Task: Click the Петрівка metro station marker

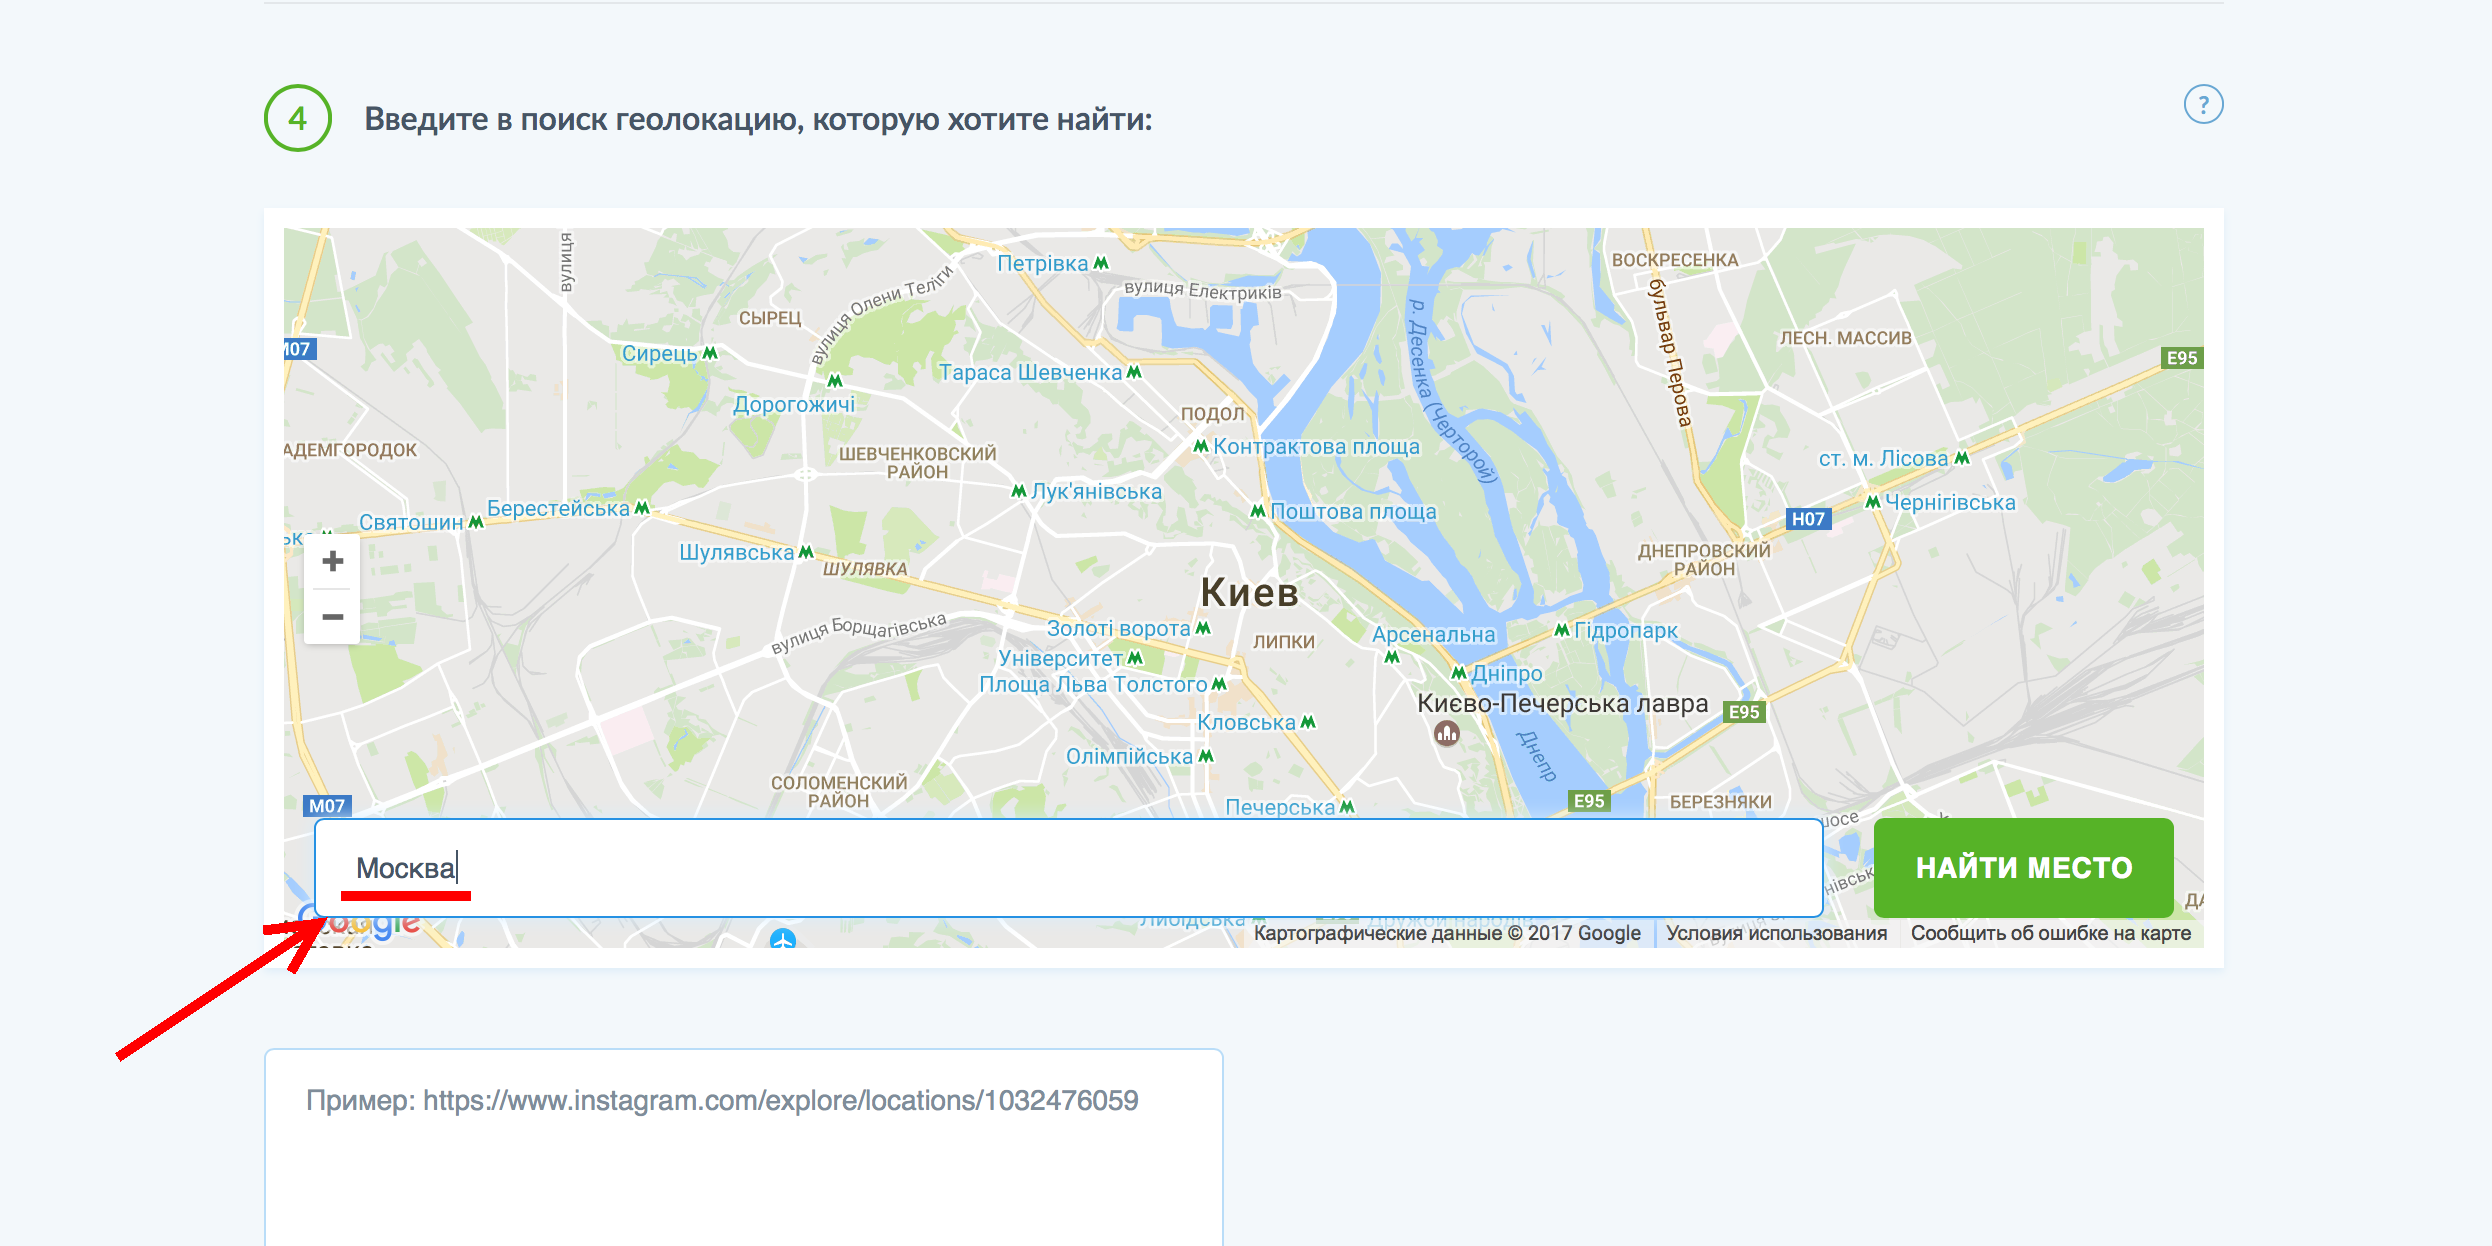Action: [1101, 263]
